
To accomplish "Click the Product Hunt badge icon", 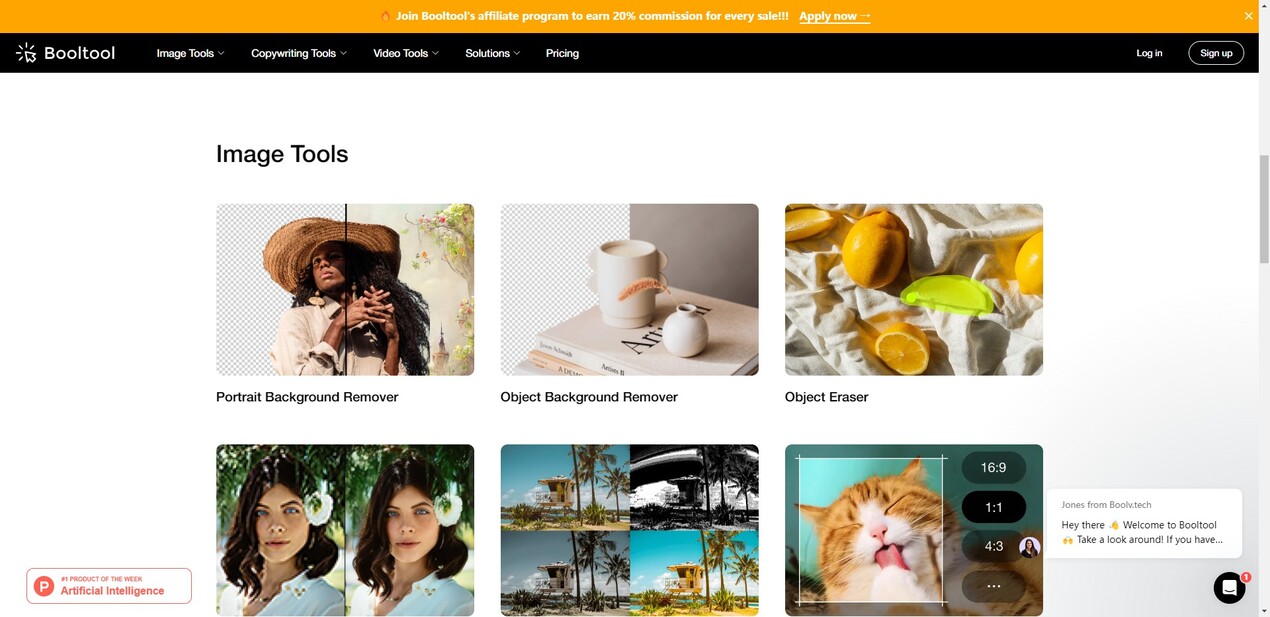I will coord(44,586).
